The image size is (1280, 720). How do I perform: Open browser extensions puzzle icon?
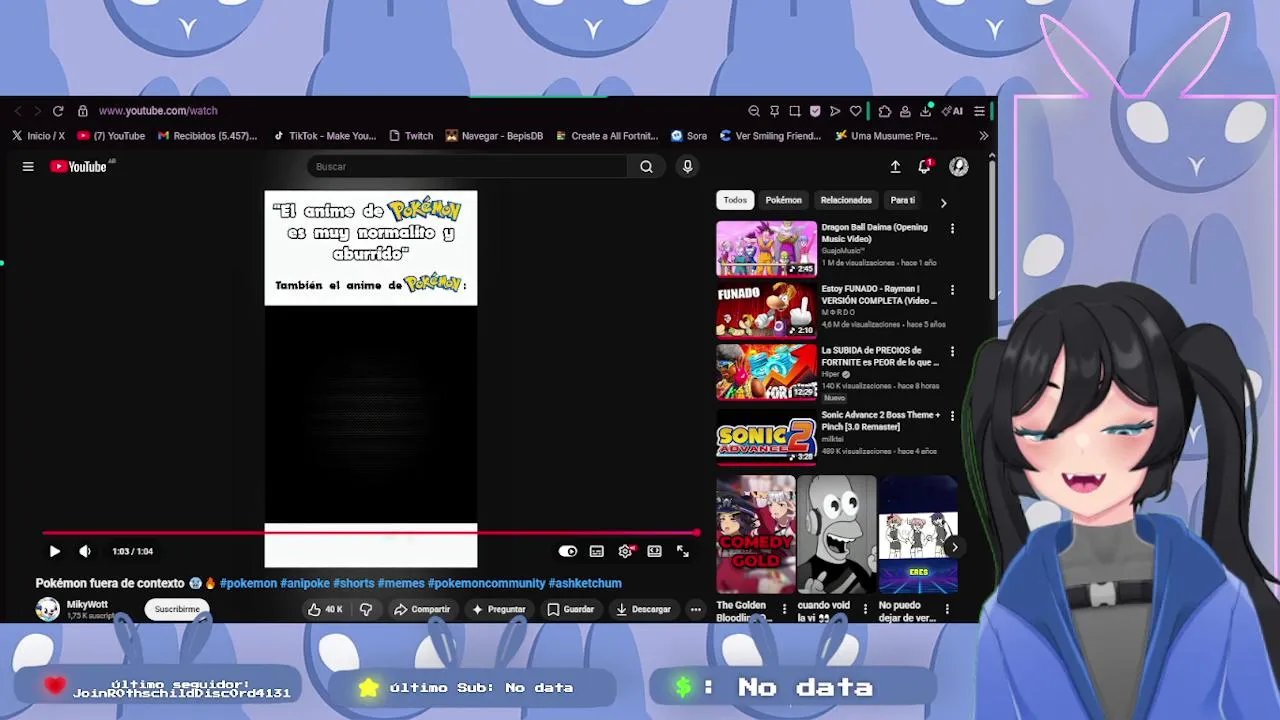[885, 111]
